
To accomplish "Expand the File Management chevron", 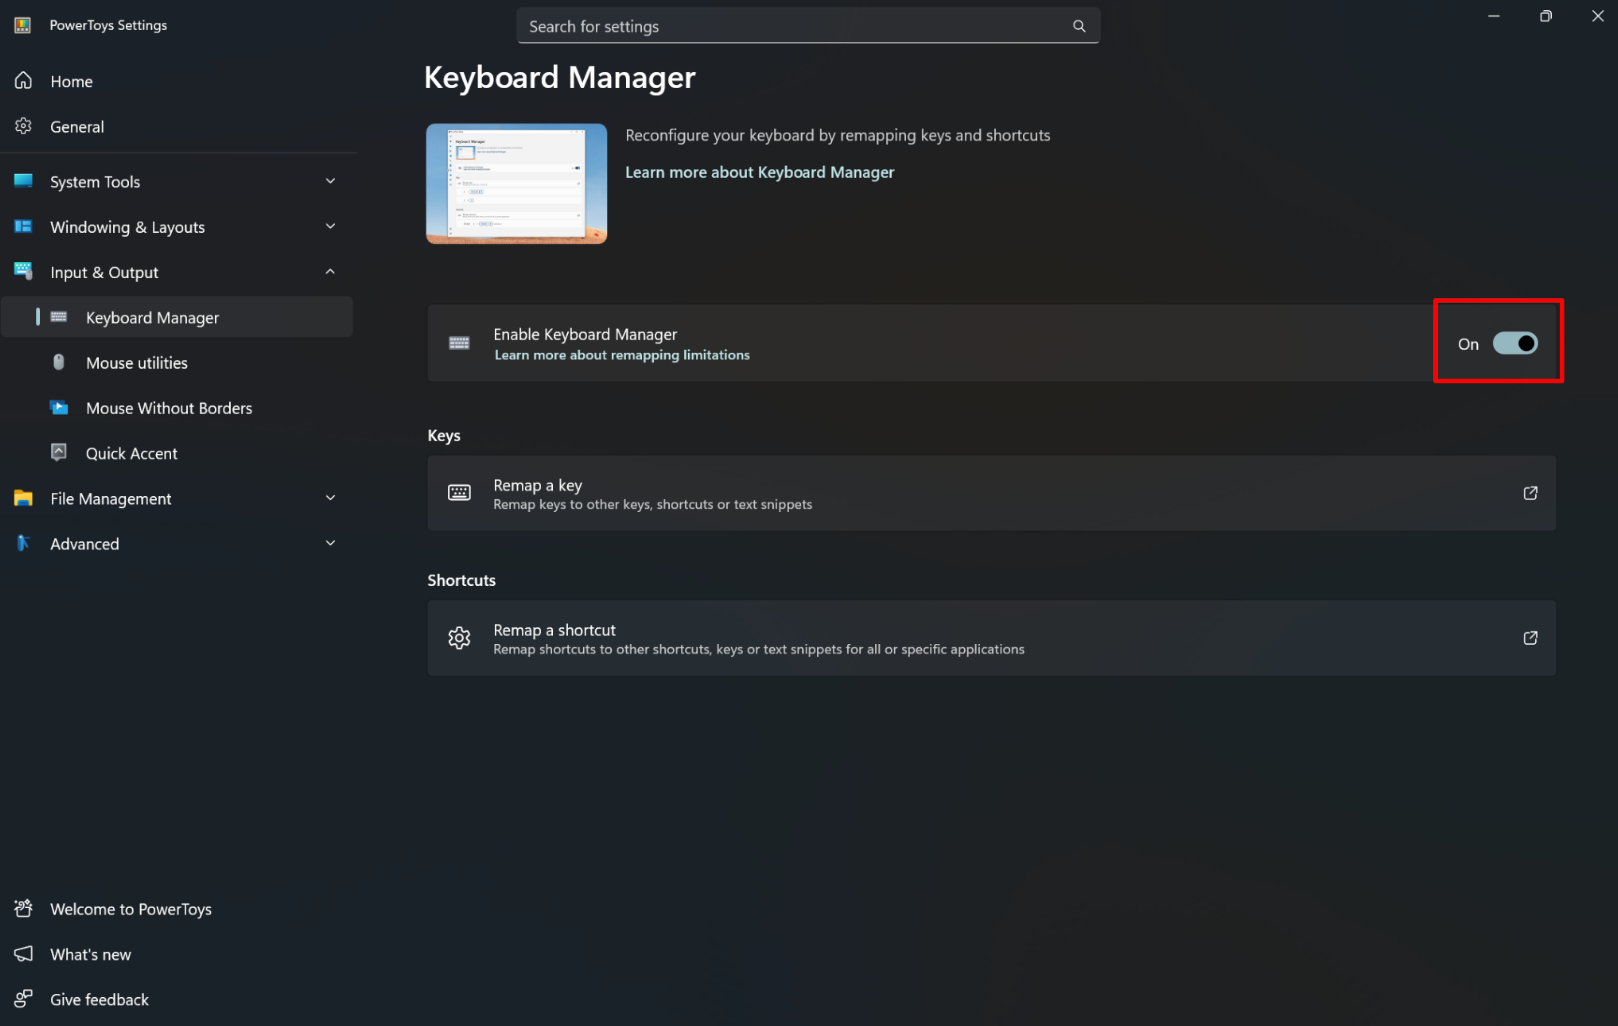I will pos(330,498).
